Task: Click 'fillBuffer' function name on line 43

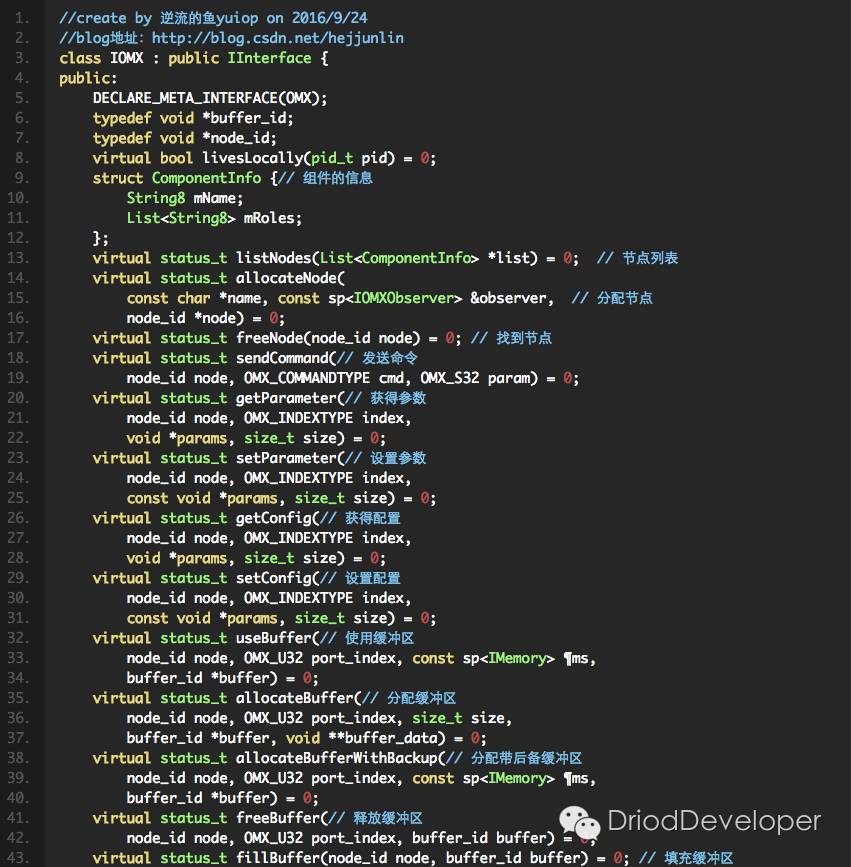Action: click(278, 858)
